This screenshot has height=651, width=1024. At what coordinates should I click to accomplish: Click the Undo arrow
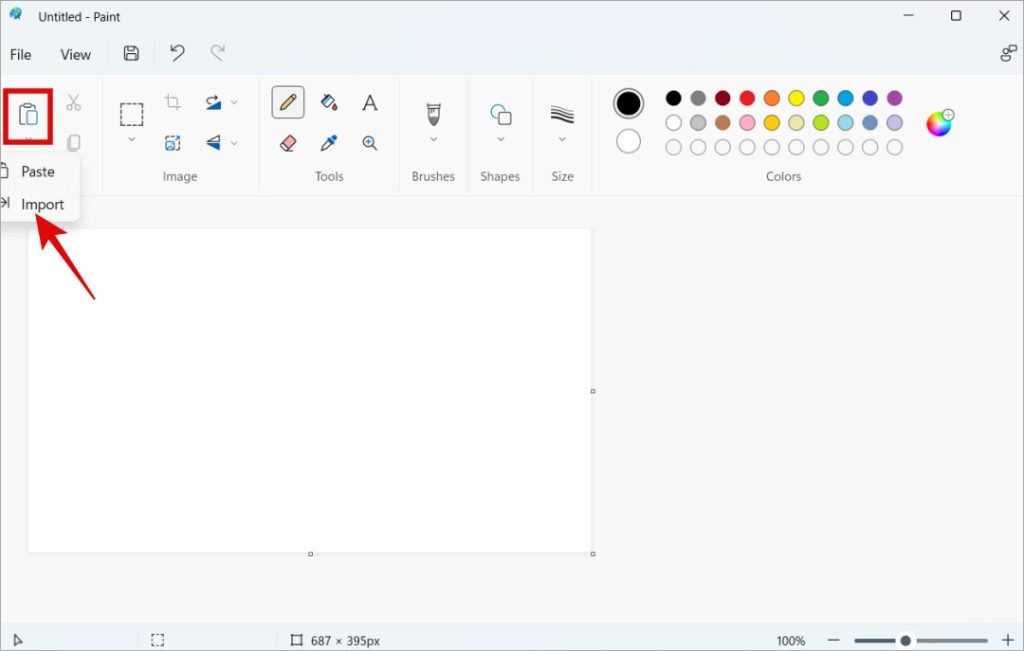tap(177, 54)
